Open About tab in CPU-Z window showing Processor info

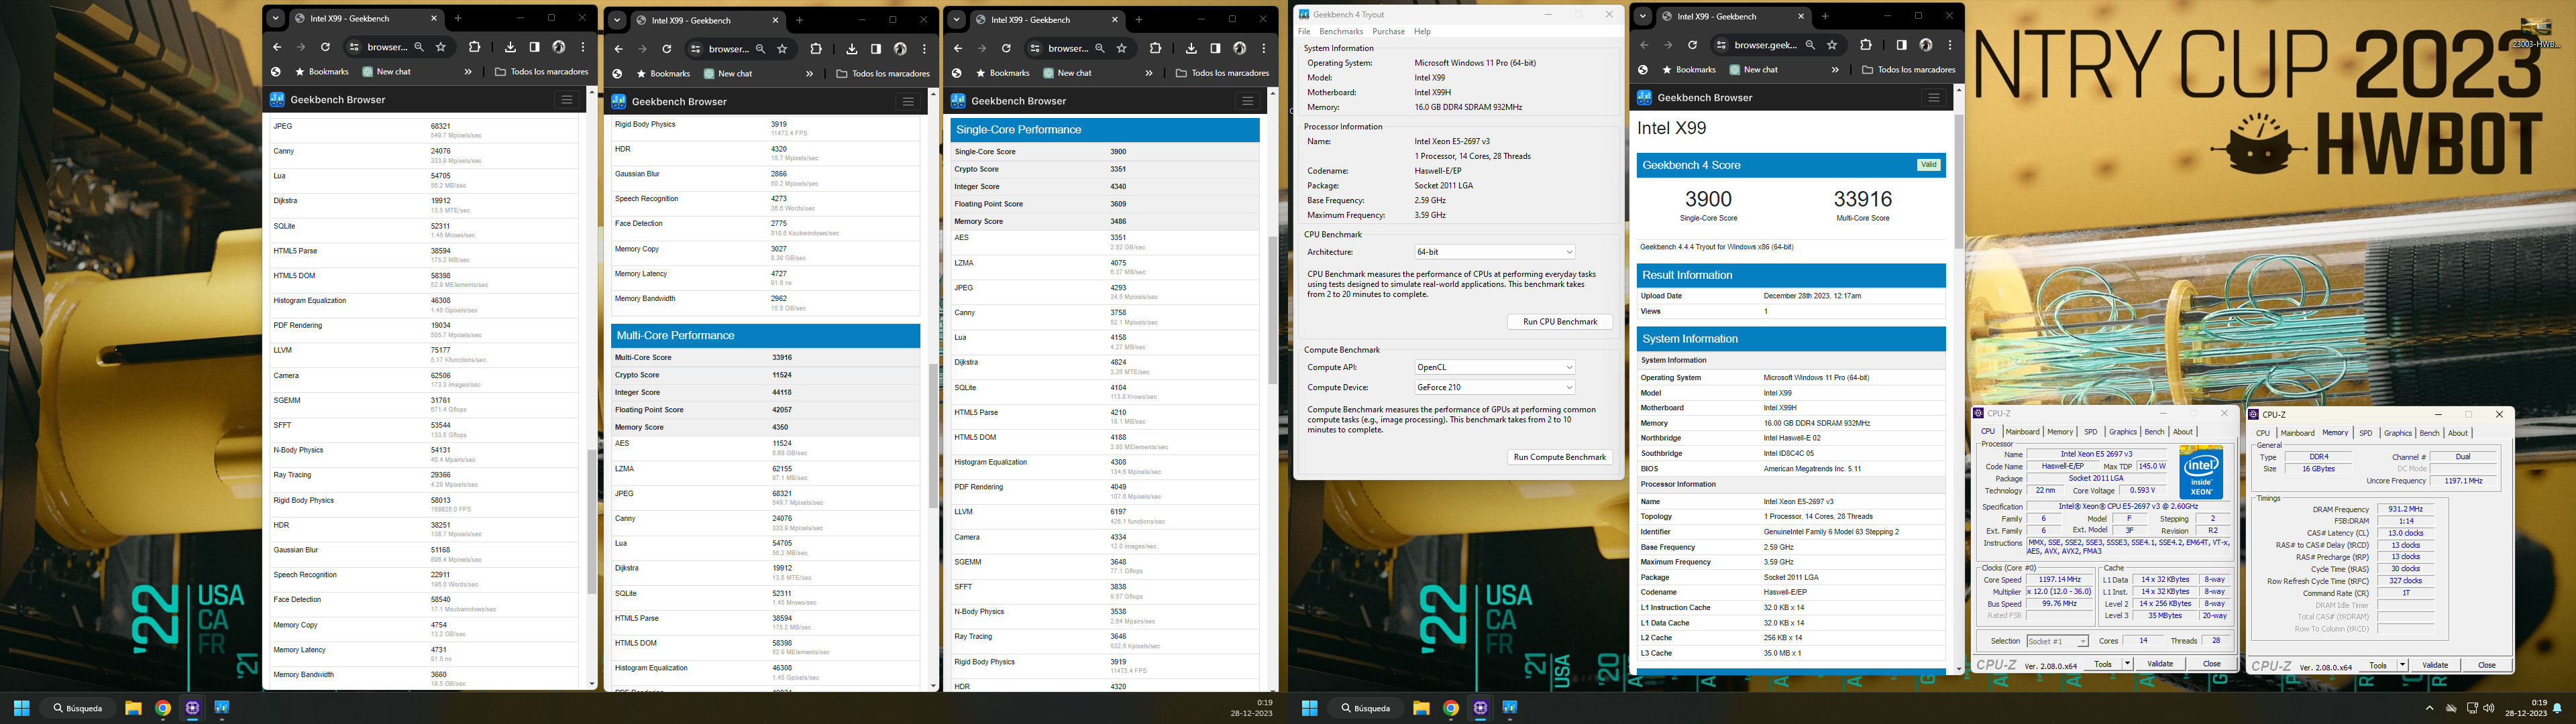click(x=2183, y=432)
